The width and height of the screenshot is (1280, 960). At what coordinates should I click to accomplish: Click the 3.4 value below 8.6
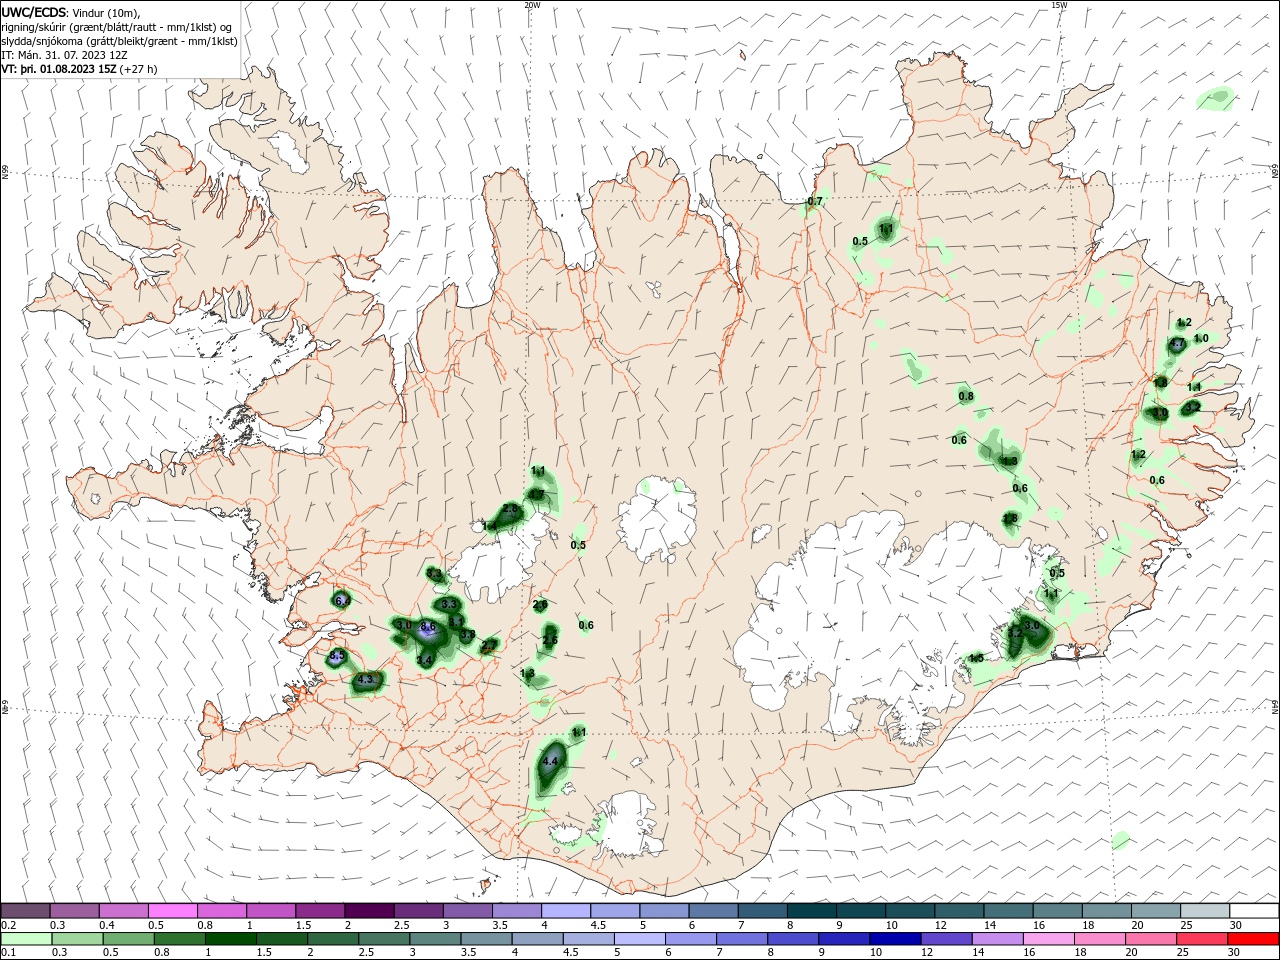click(424, 660)
